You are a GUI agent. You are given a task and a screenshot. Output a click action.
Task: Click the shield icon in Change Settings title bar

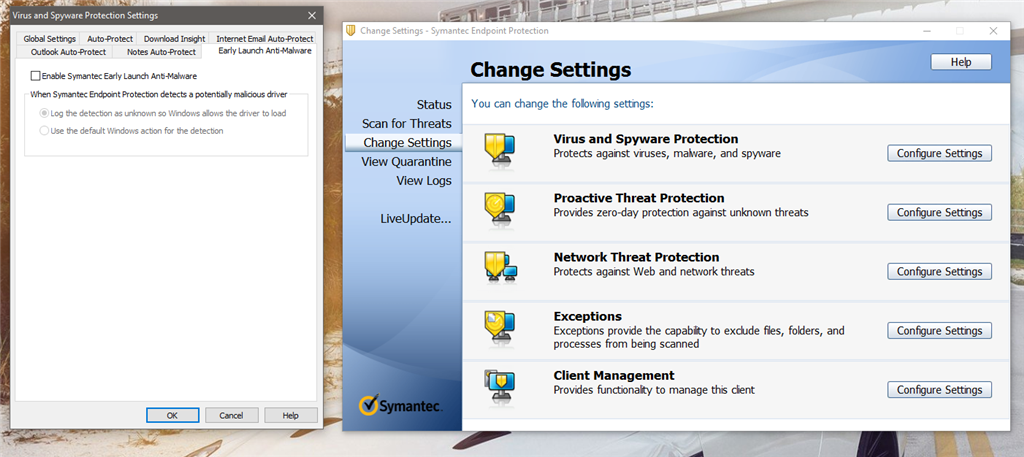pyautogui.click(x=351, y=31)
